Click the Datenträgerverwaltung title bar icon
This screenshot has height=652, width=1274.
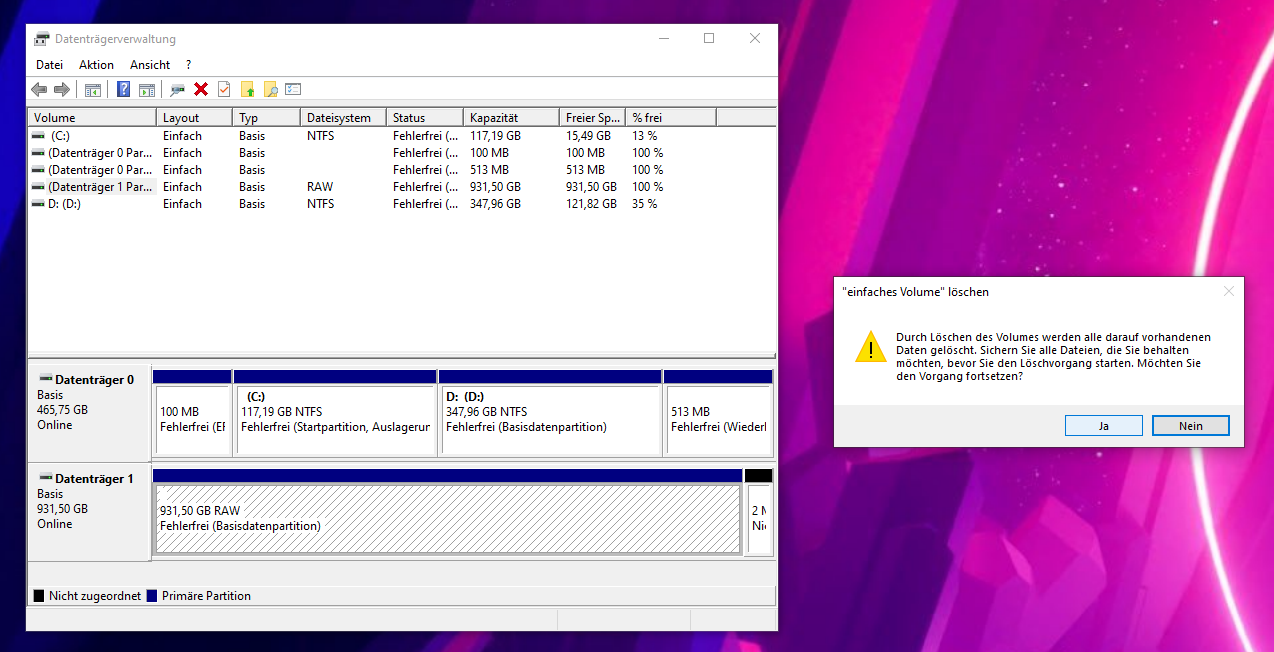41,39
